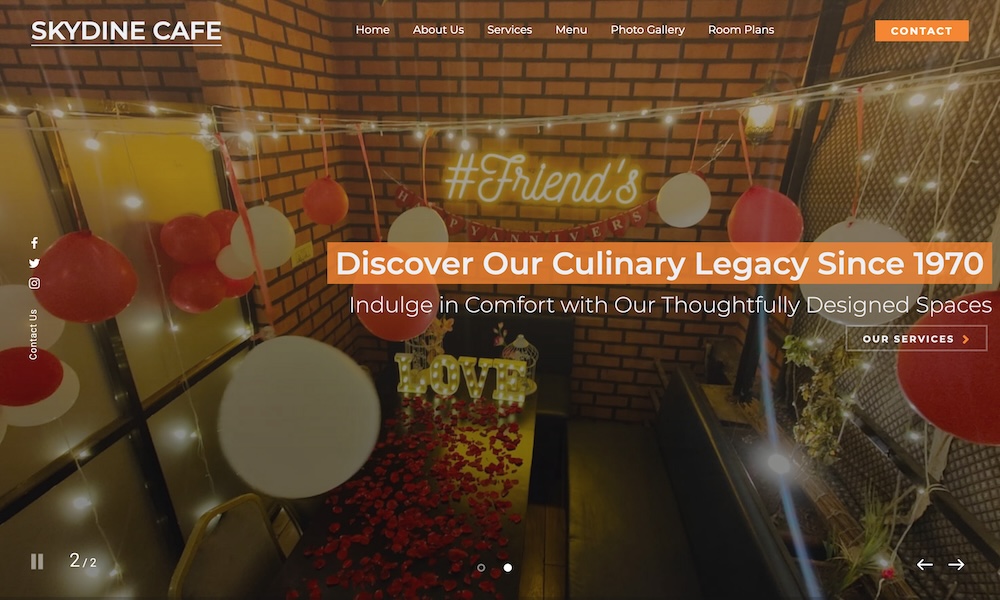
Task: Open the Photo Gallery page
Action: click(647, 30)
